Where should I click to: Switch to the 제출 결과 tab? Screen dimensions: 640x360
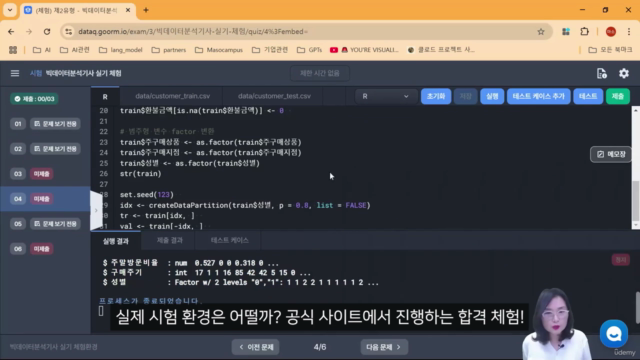[x=169, y=240]
